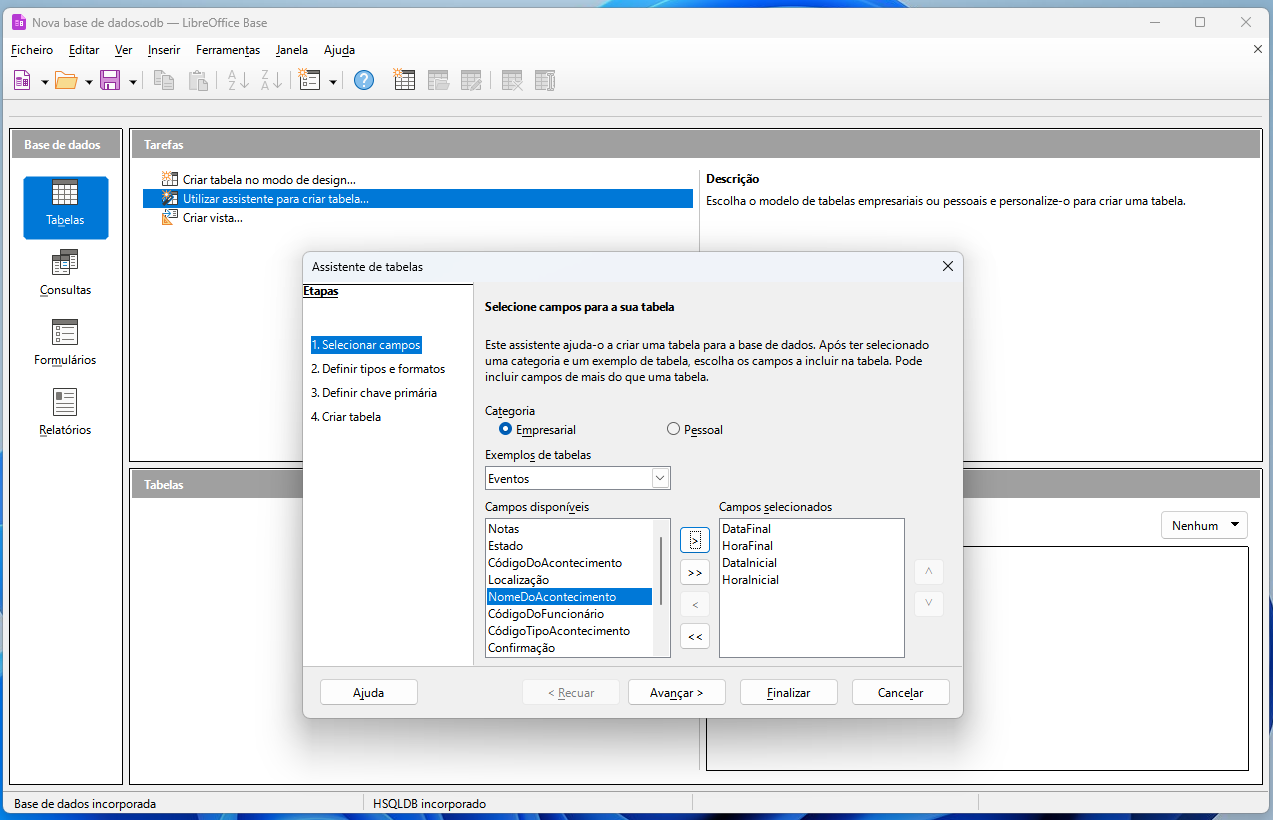1273x820 pixels.
Task: Click the Help question mark icon
Action: (x=364, y=81)
